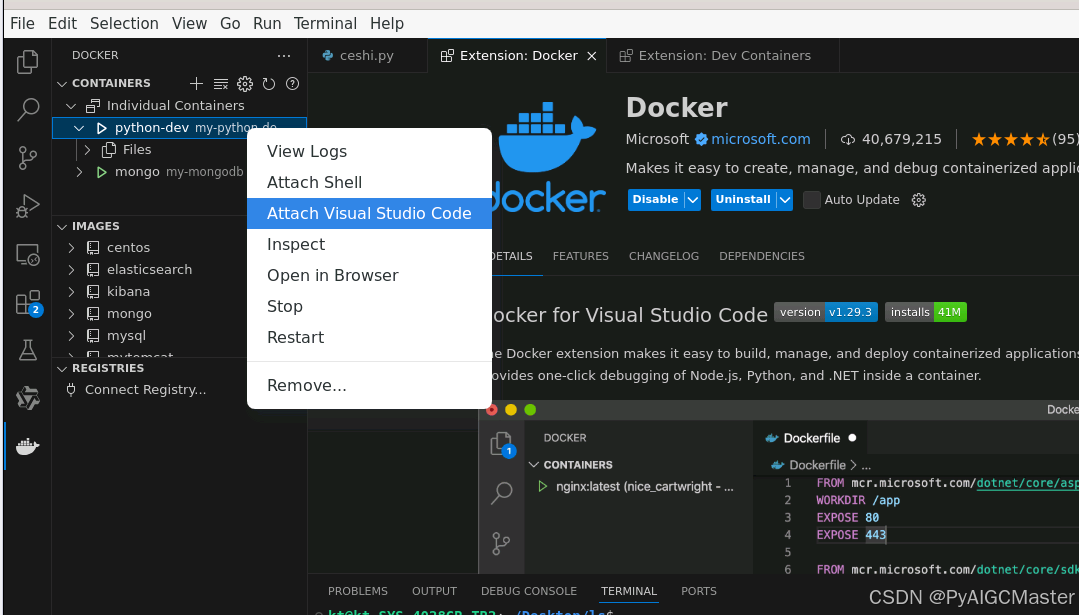Collapse the python-dev container node

pos(79,128)
